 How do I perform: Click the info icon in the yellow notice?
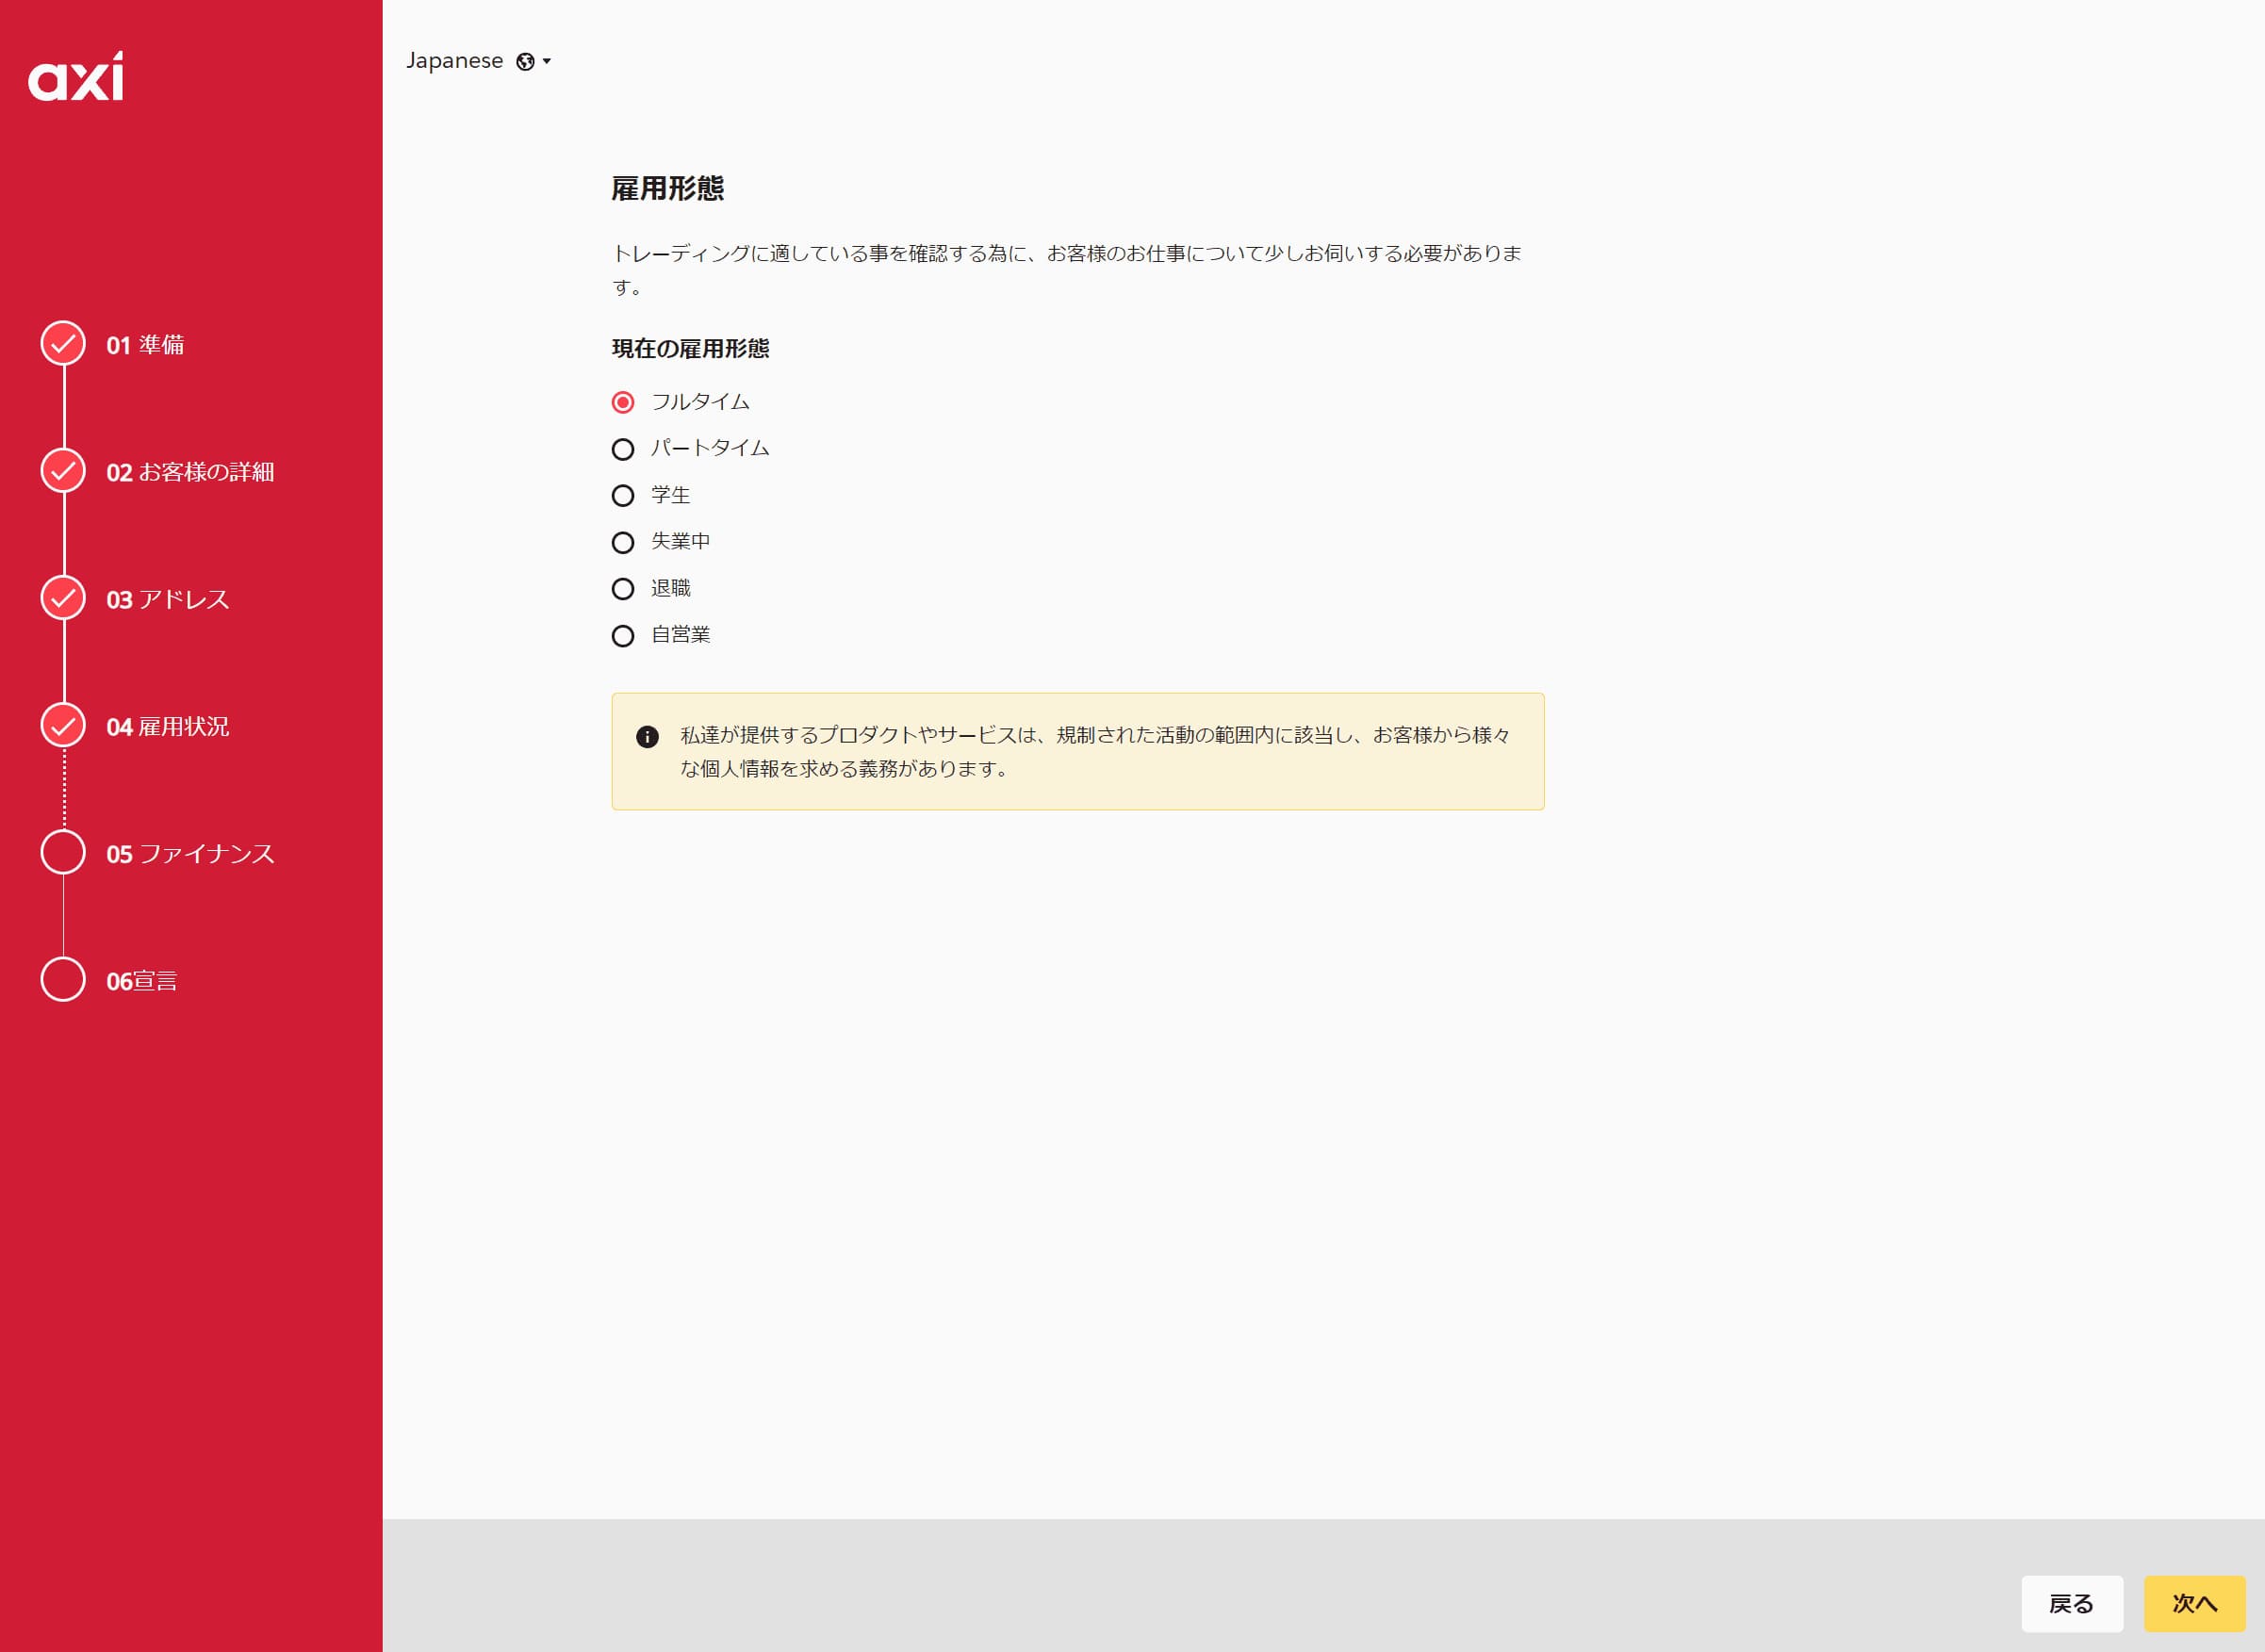tap(647, 737)
